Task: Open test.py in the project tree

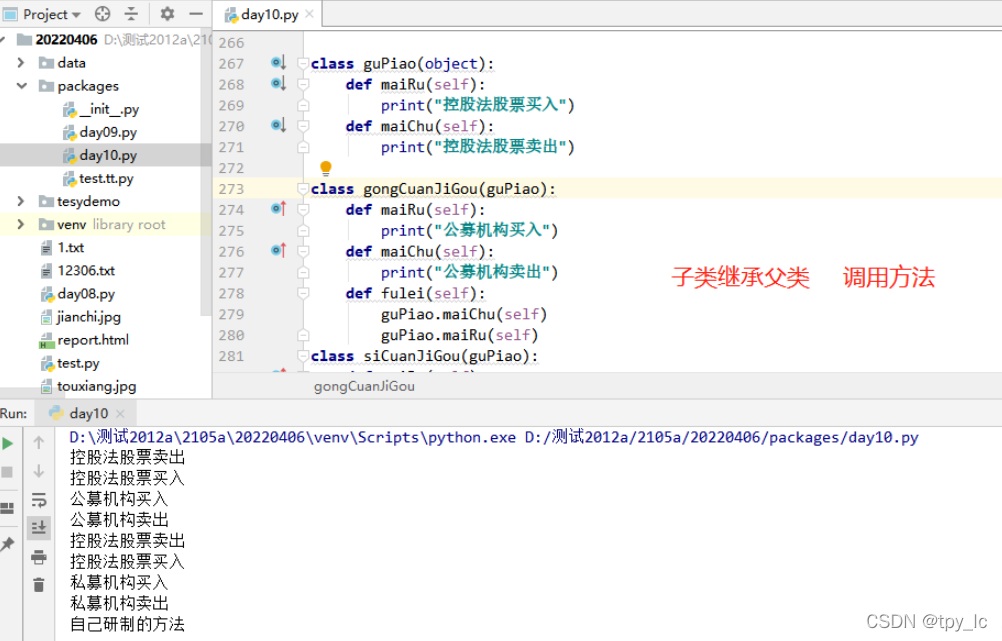Action: [x=78, y=363]
